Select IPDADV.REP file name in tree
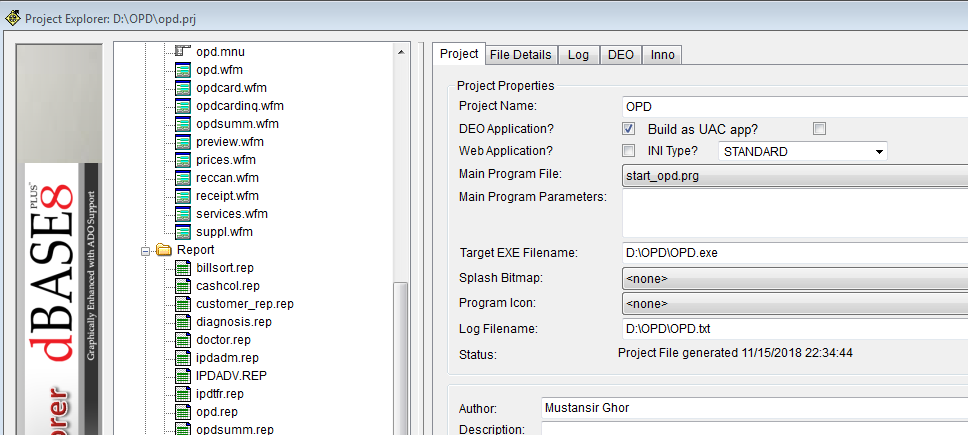 [232, 376]
